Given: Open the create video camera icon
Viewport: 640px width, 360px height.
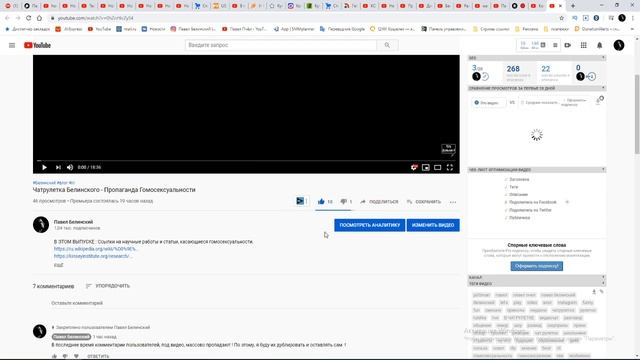Looking at the screenshot, I should 567,45.
